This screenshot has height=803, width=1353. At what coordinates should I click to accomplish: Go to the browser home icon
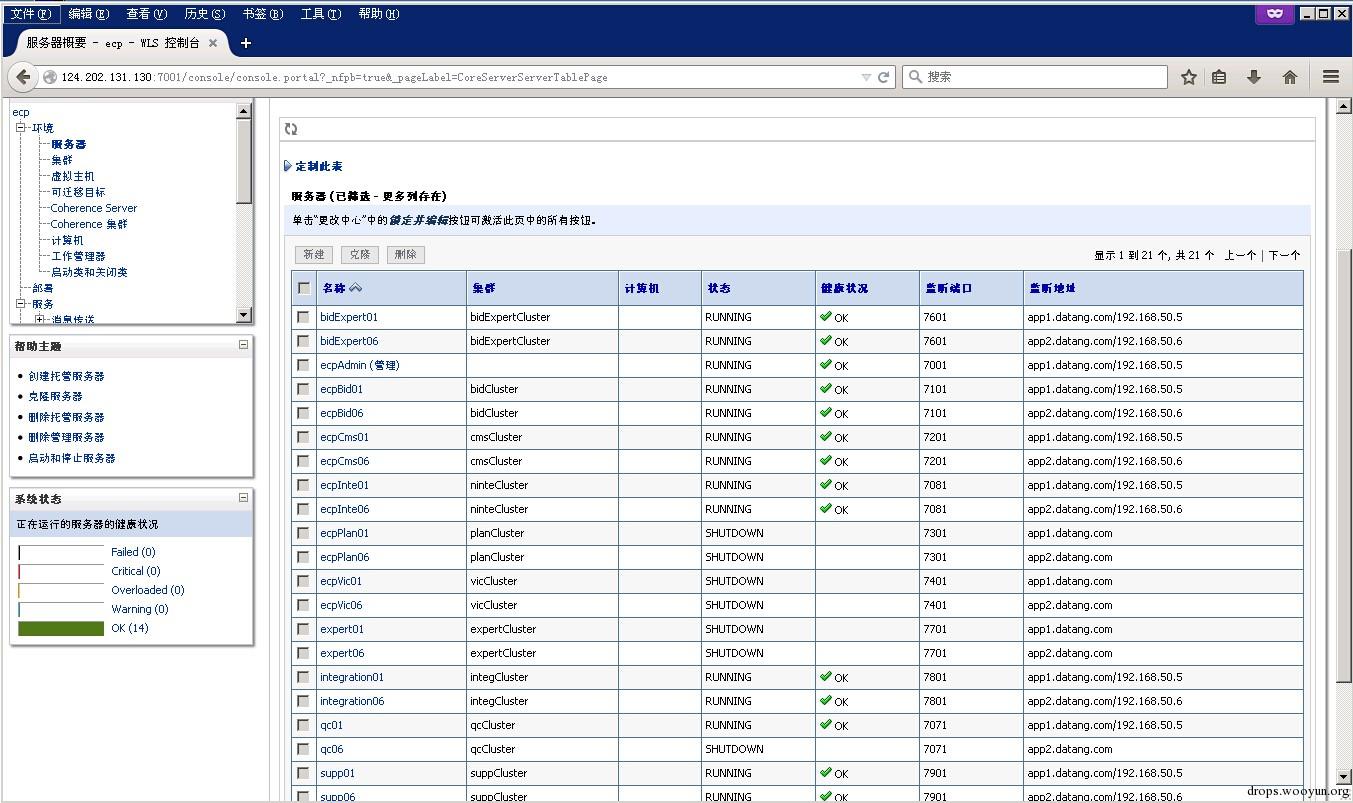coord(1290,77)
